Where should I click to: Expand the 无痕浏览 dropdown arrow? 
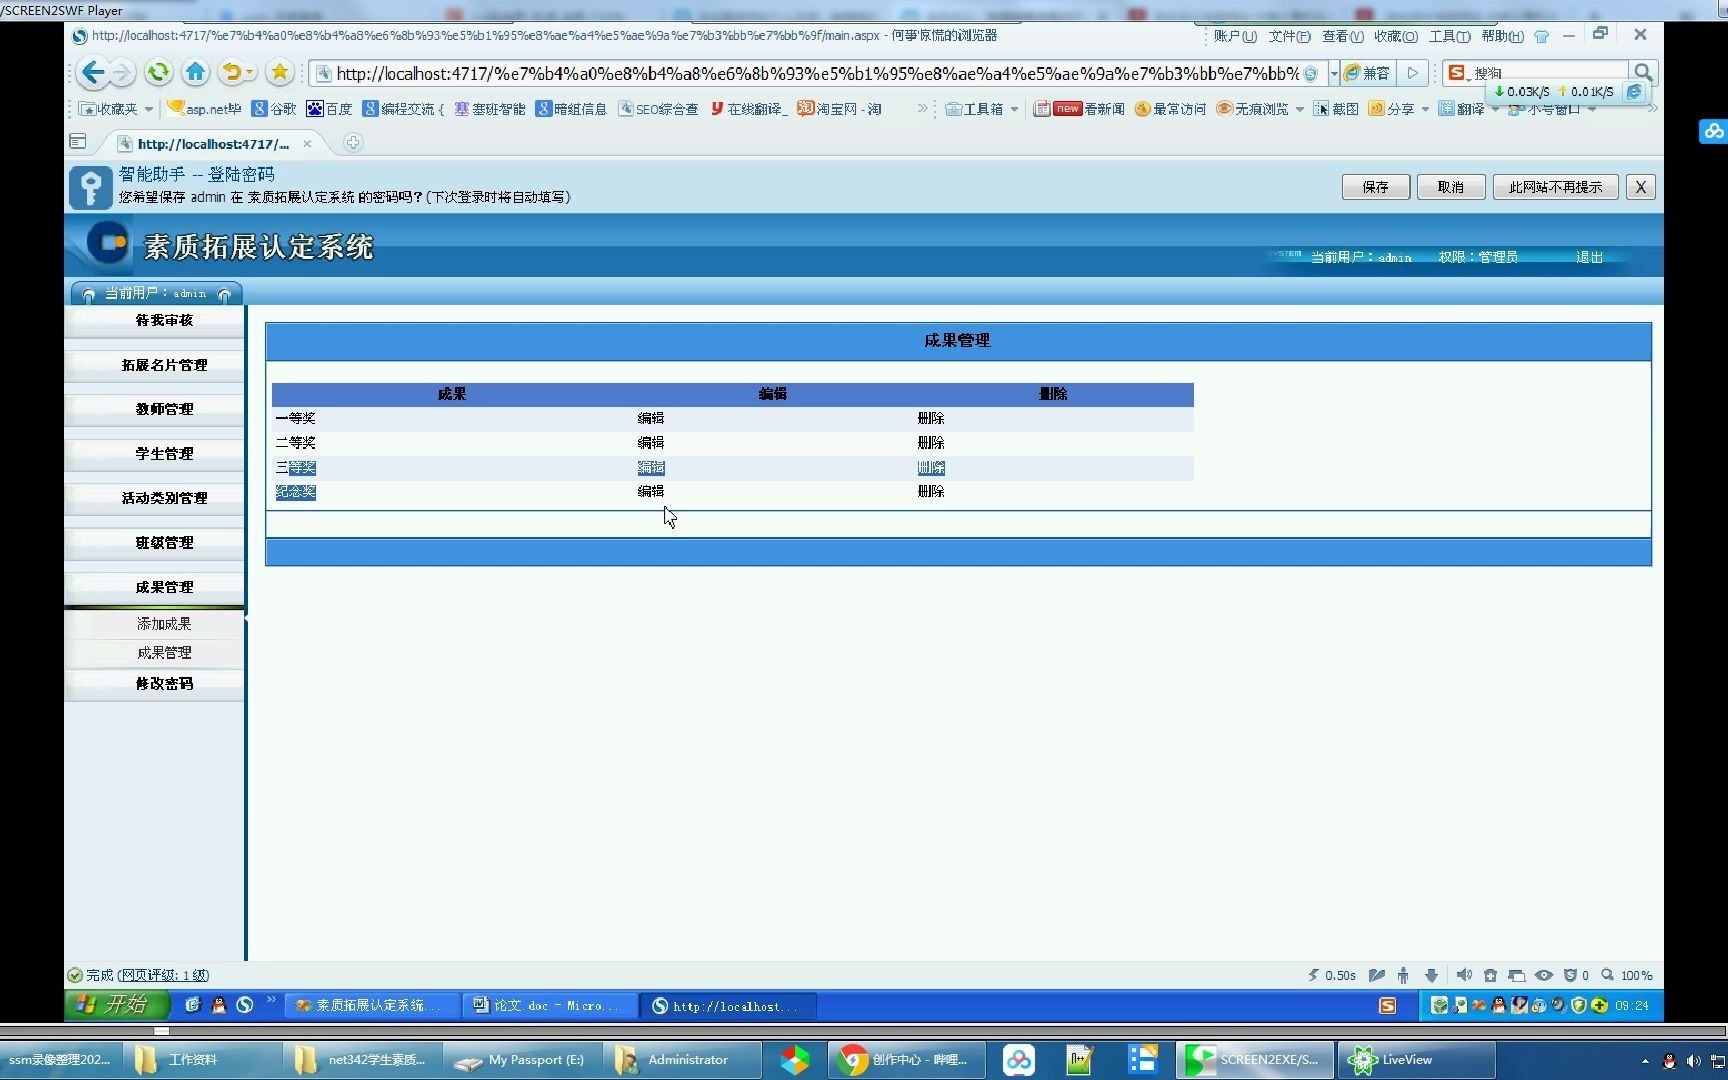[1299, 109]
